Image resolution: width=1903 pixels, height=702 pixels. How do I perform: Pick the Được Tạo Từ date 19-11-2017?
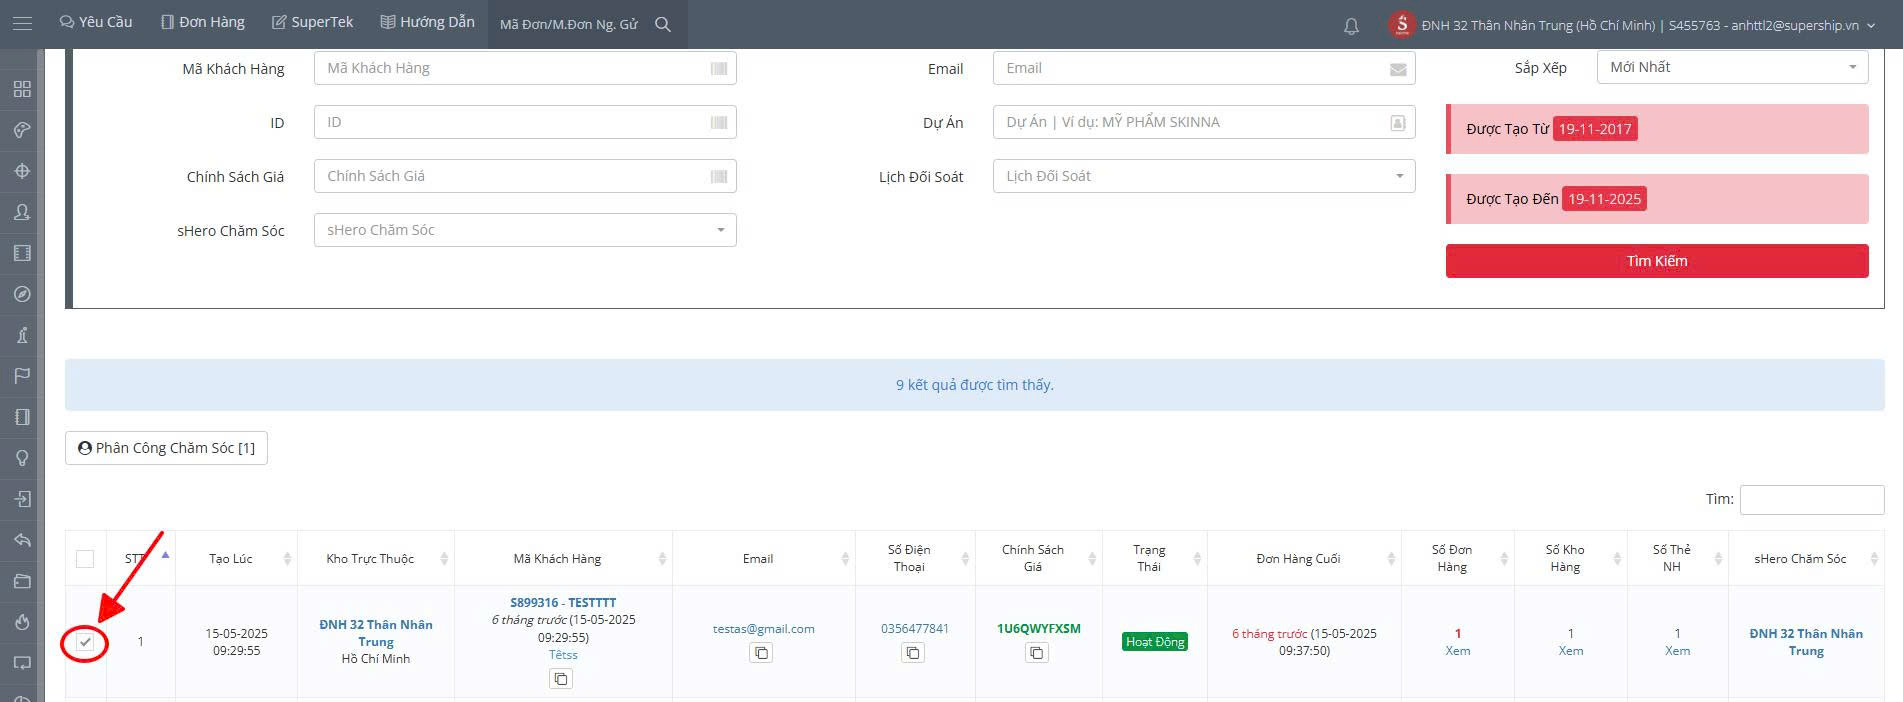tap(1595, 129)
